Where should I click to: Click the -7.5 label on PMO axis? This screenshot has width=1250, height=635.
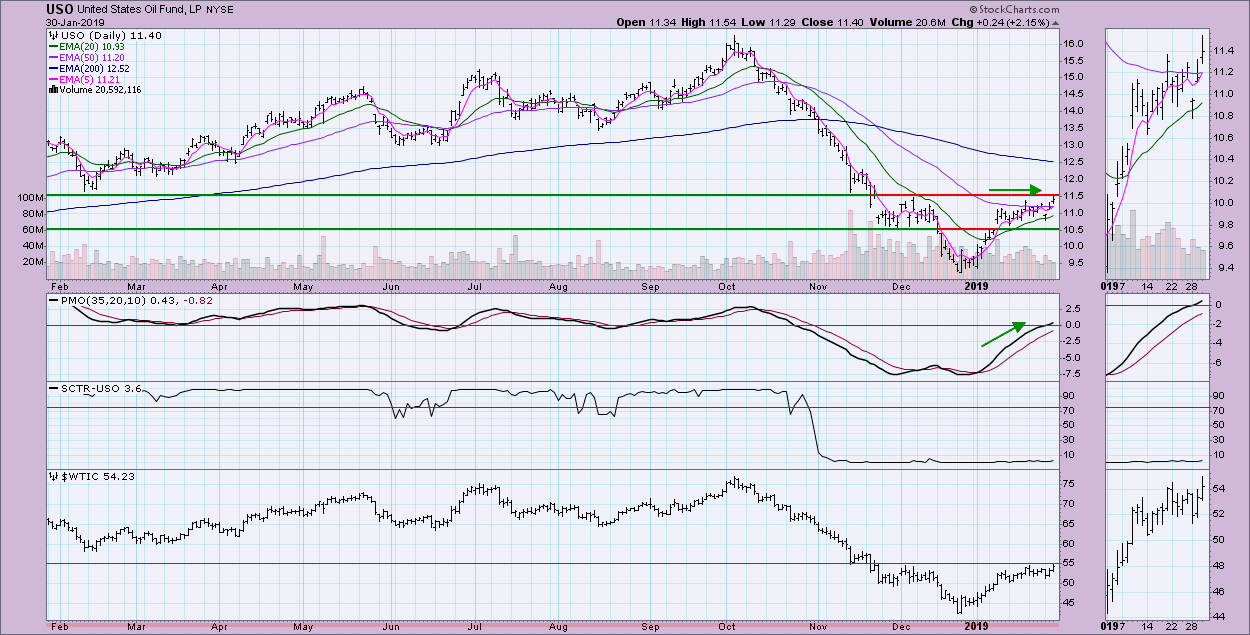point(1073,374)
